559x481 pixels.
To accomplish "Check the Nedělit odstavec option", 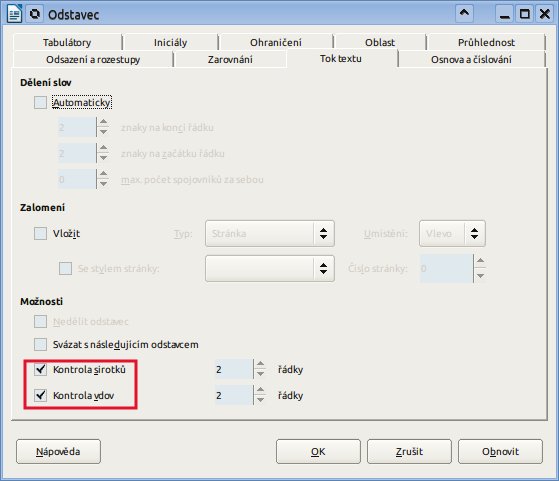I will click(x=40, y=321).
